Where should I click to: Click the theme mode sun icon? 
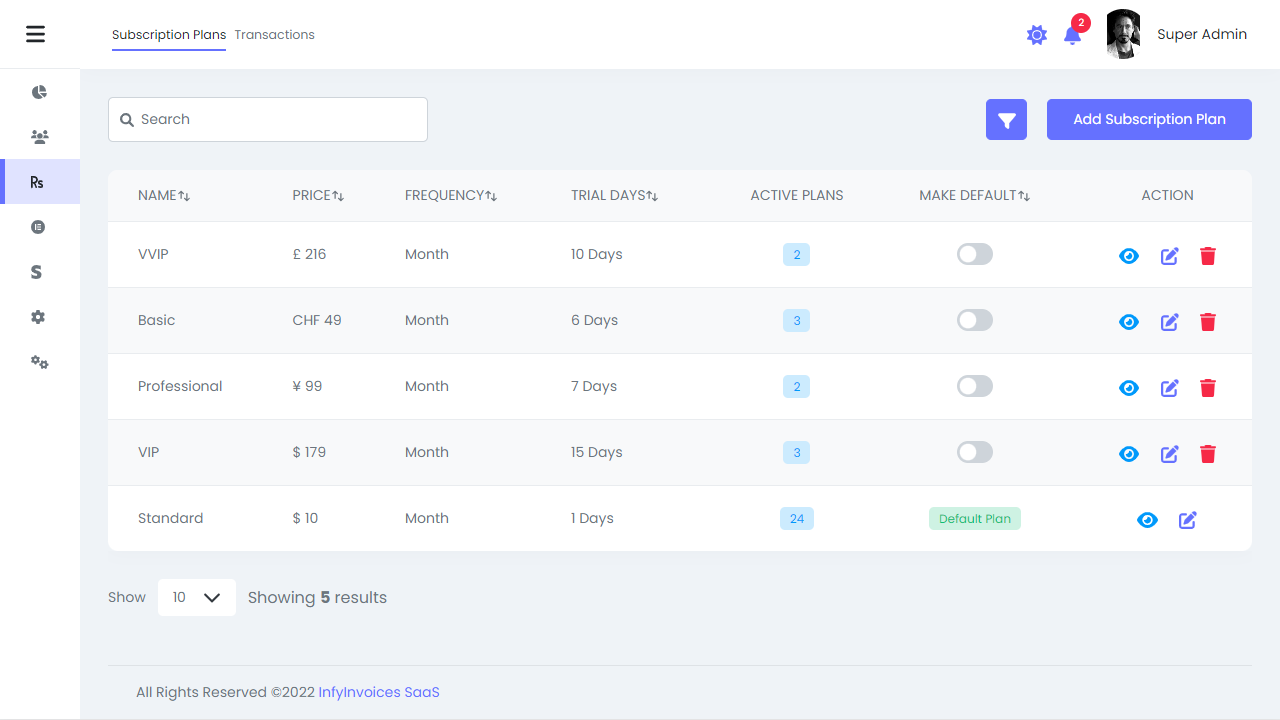(1037, 35)
